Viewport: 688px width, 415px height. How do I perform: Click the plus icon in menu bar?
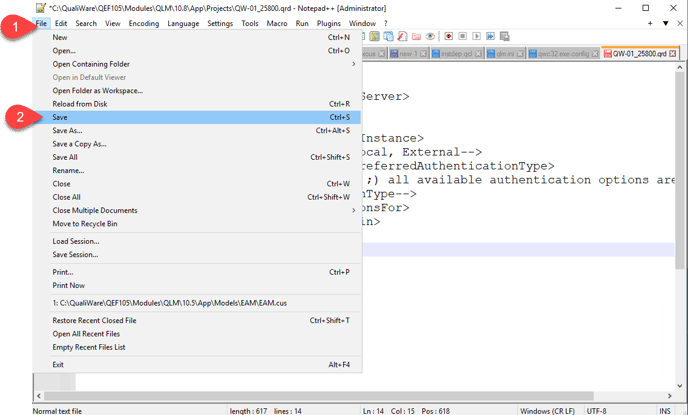[x=650, y=23]
